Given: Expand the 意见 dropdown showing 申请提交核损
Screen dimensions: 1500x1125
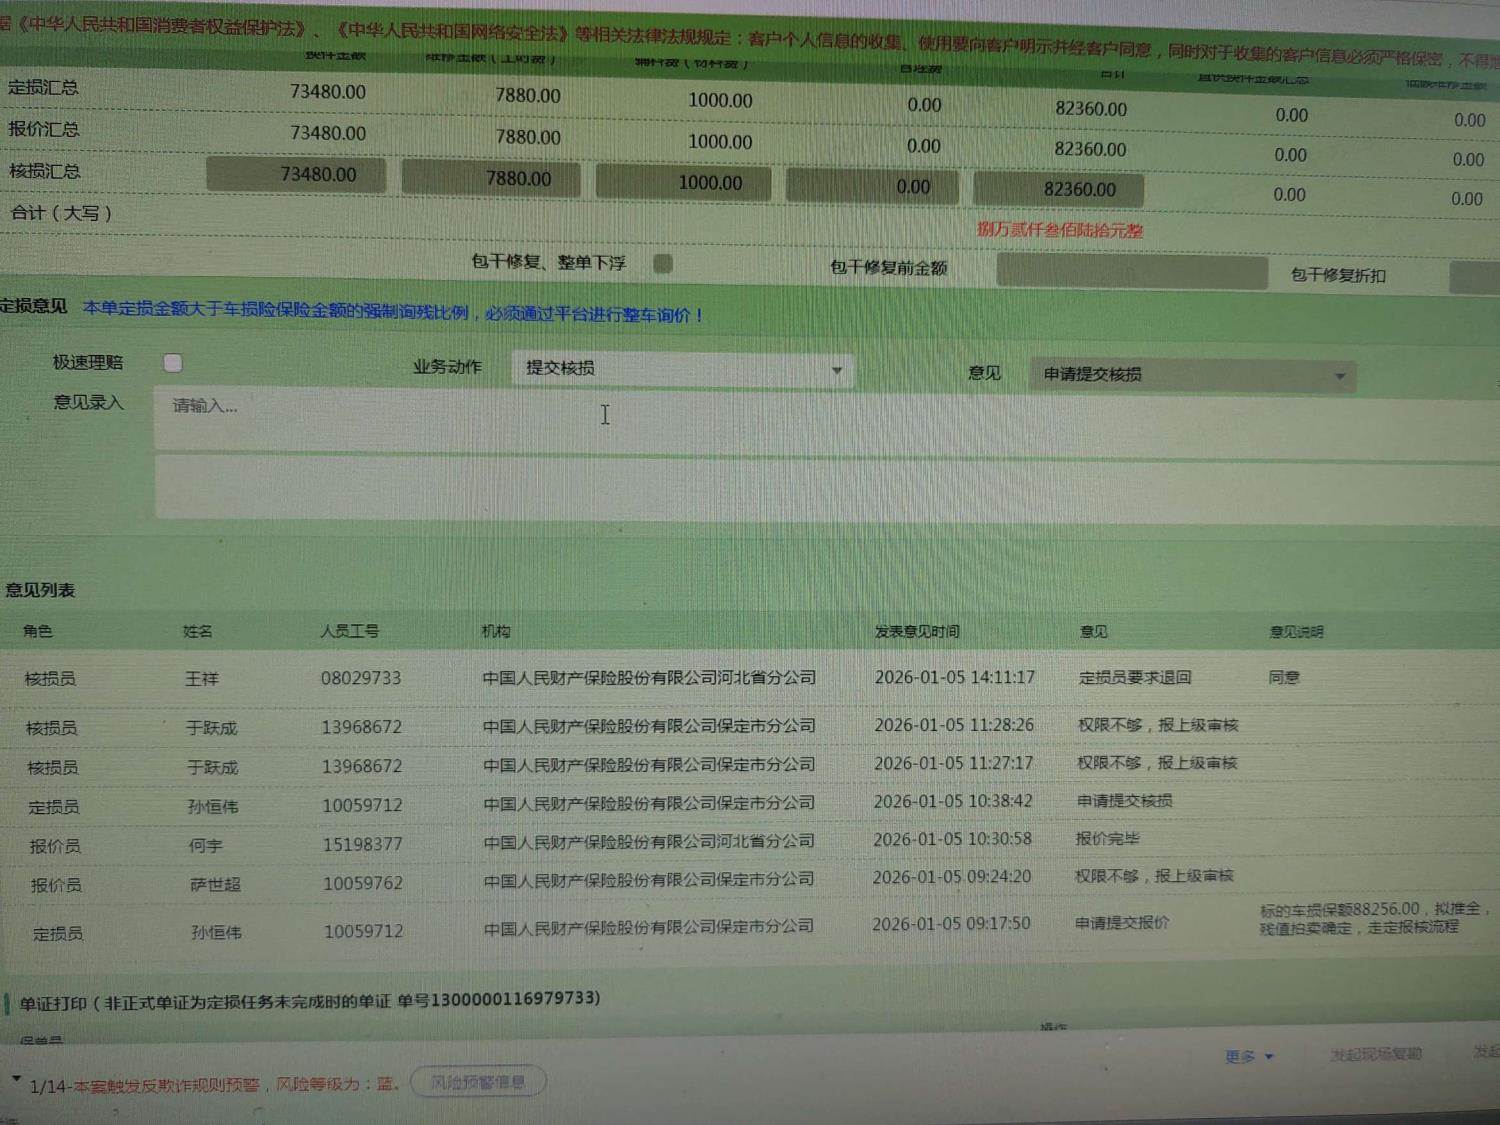Looking at the screenshot, I should tap(1192, 375).
